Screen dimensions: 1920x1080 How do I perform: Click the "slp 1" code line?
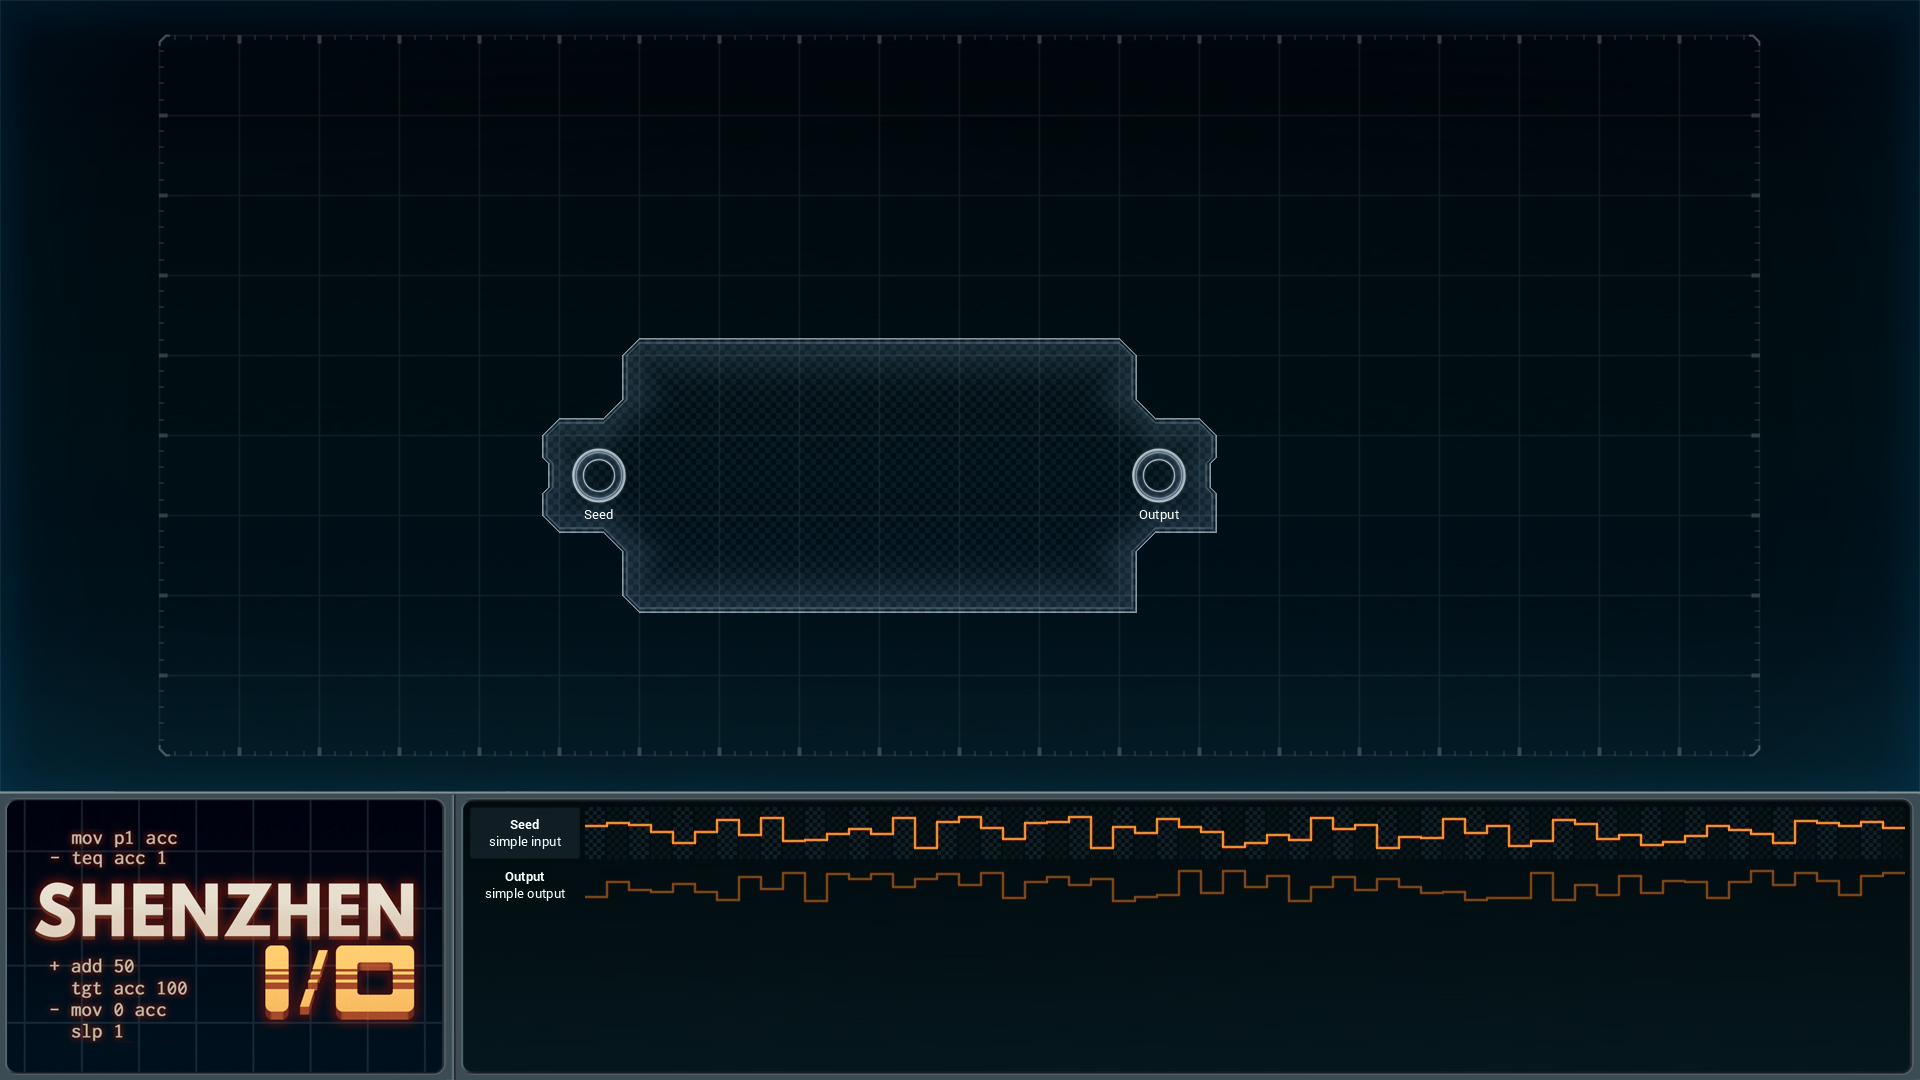[x=97, y=1031]
